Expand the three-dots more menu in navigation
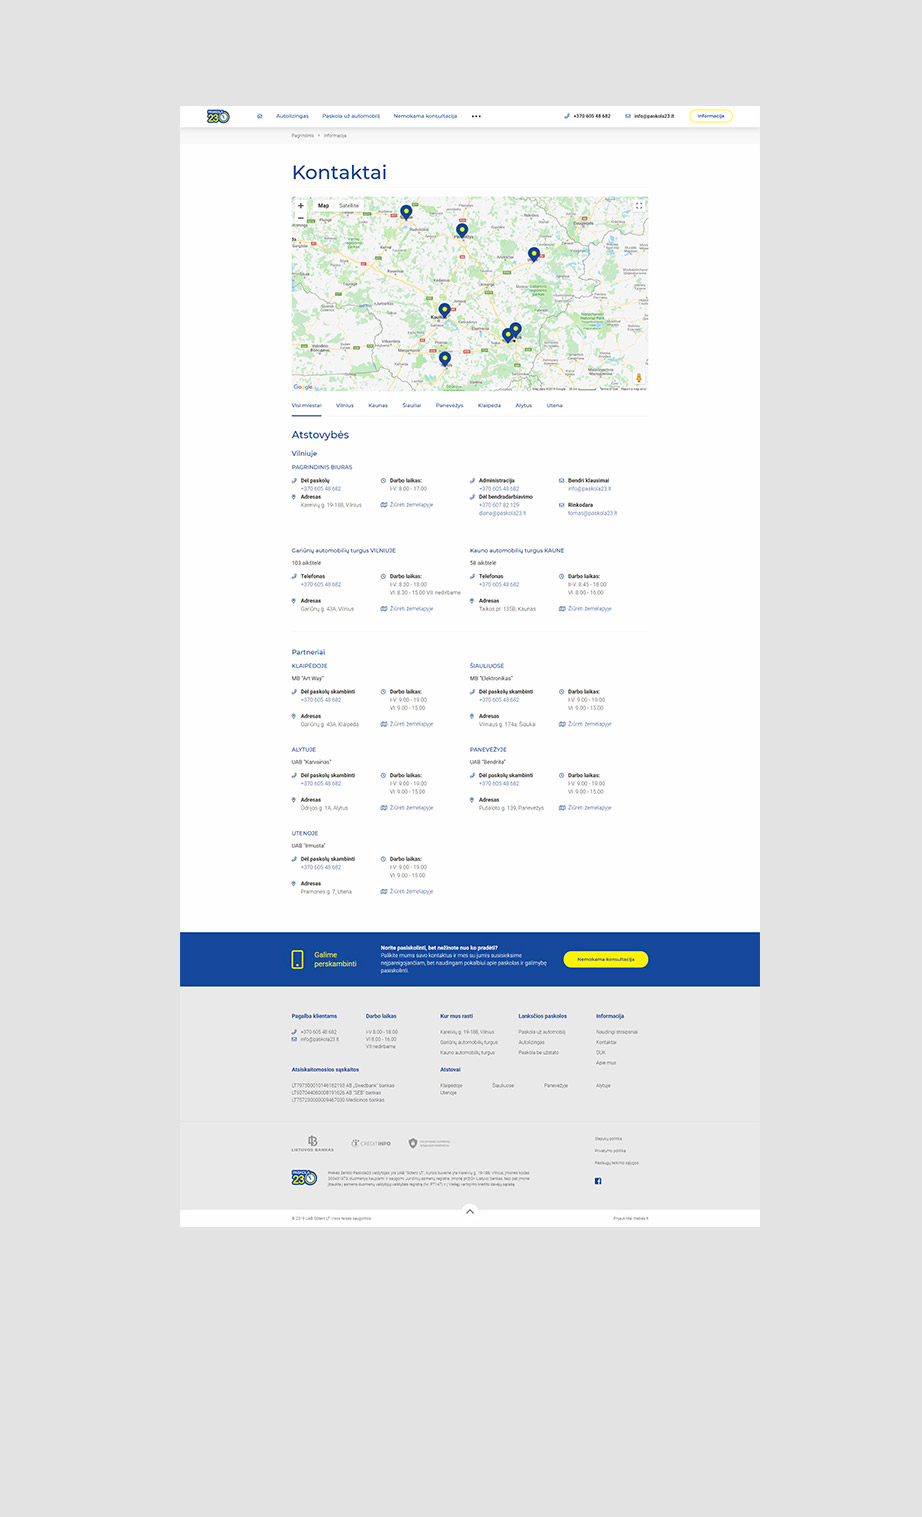Viewport: 922px width, 1517px height. coord(476,116)
